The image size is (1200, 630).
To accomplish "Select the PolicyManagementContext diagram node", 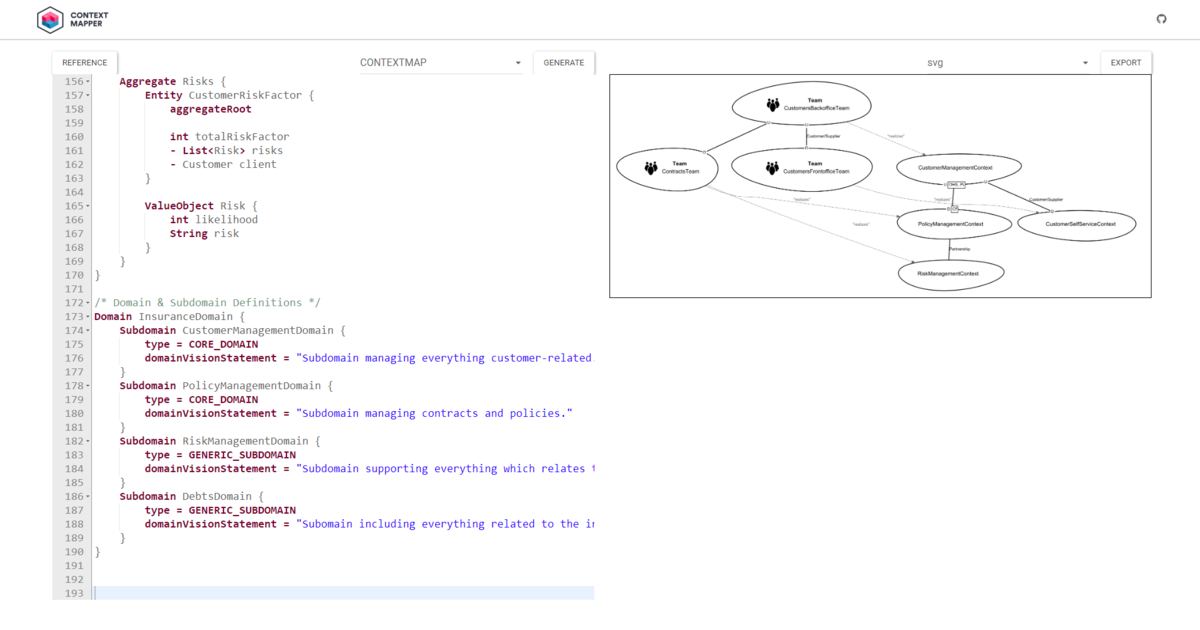I will click(951, 224).
